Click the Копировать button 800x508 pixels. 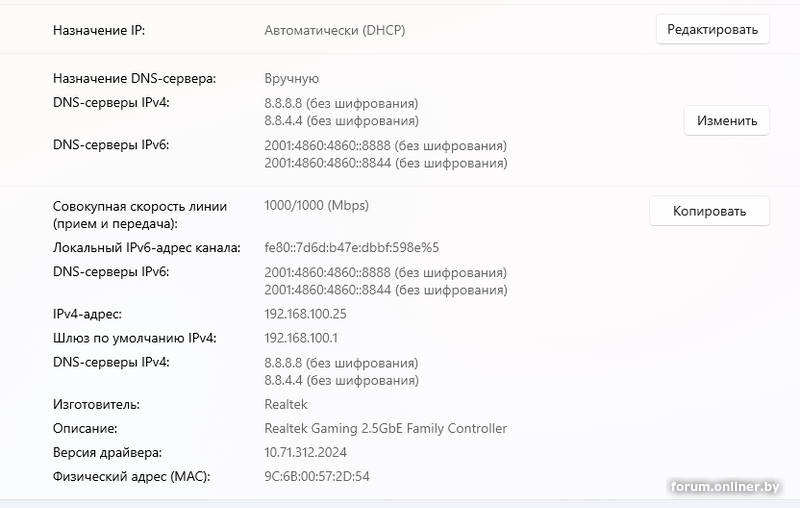click(709, 211)
